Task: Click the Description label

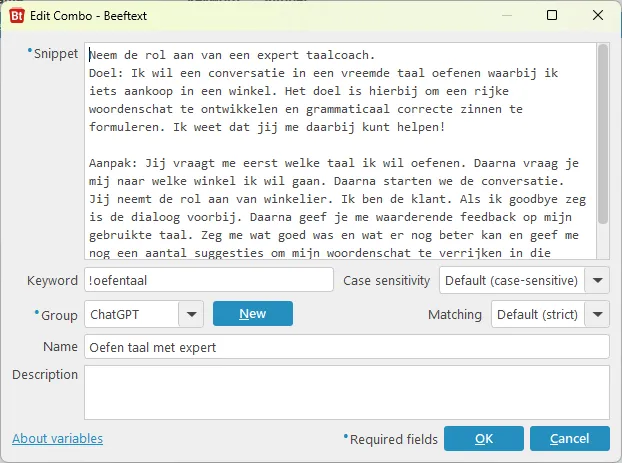Action: (x=45, y=375)
